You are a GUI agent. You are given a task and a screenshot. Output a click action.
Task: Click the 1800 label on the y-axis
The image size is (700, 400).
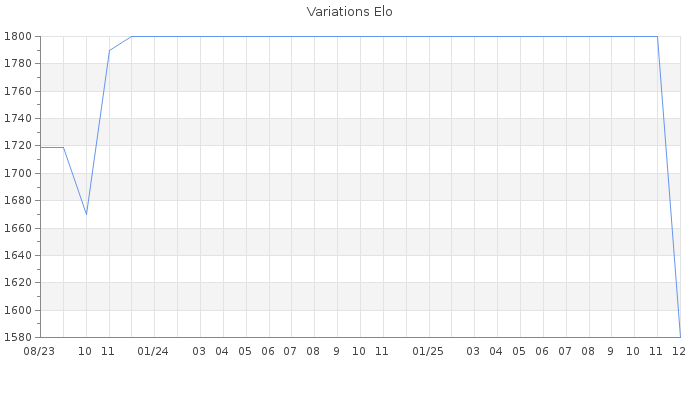[x=19, y=37]
